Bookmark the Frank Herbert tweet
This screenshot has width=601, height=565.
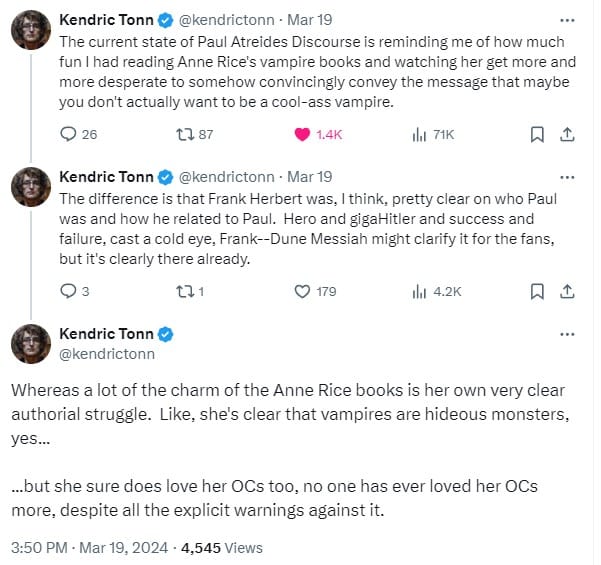[537, 292]
